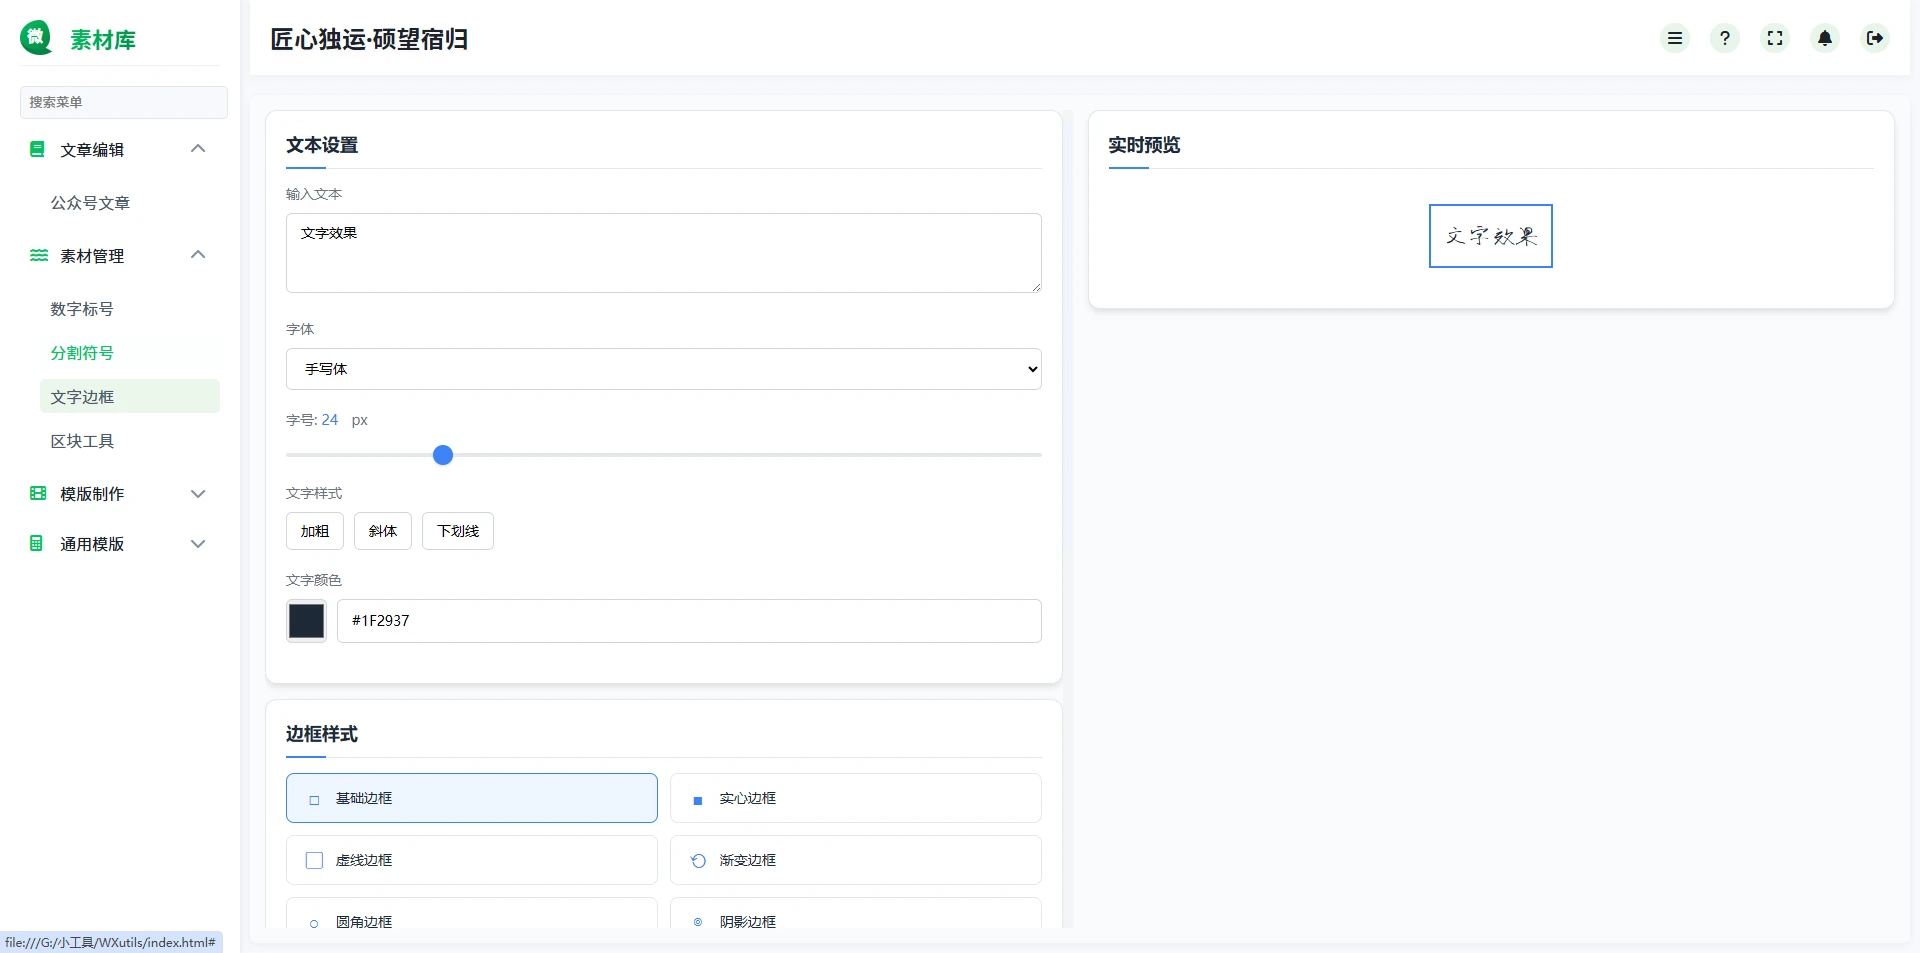This screenshot has width=1920, height=953.
Task: Toggle 下划线 underline text style
Action: (458, 531)
